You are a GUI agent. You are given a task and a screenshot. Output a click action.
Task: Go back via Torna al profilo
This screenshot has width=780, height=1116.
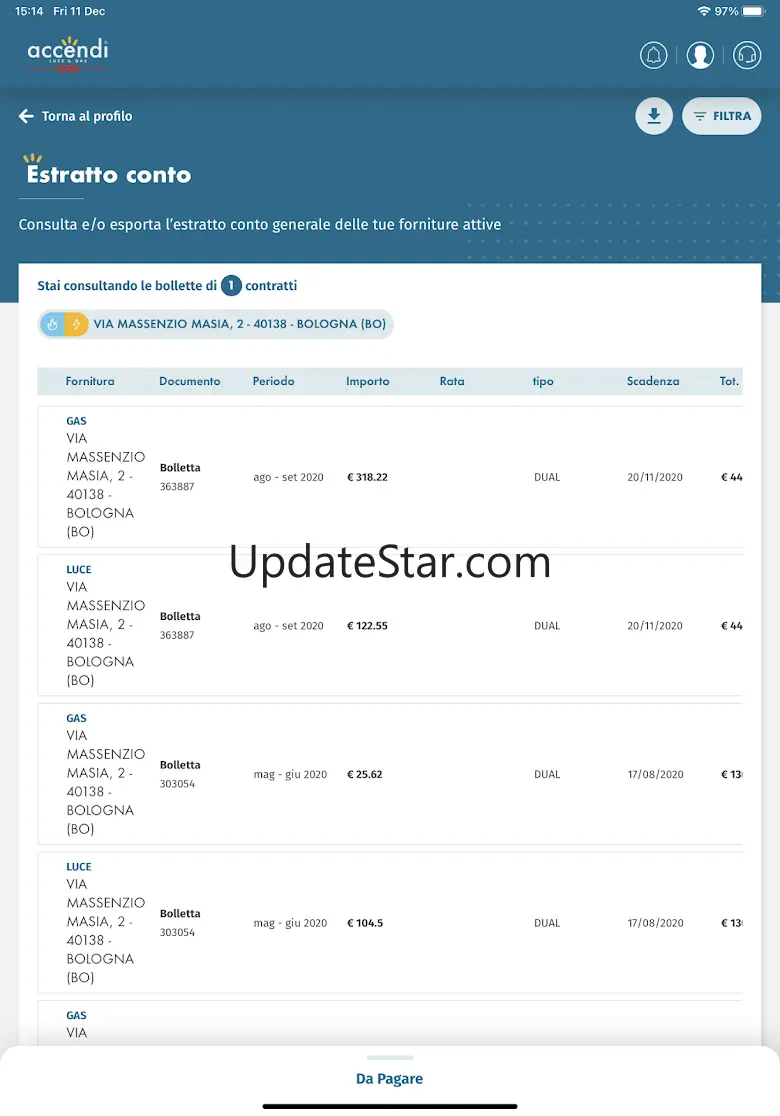[x=75, y=116]
